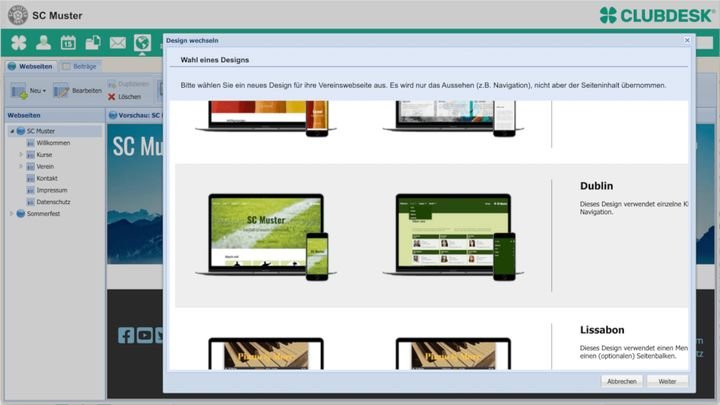Close the Design wechseln dialog
The width and height of the screenshot is (720, 405).
point(687,40)
